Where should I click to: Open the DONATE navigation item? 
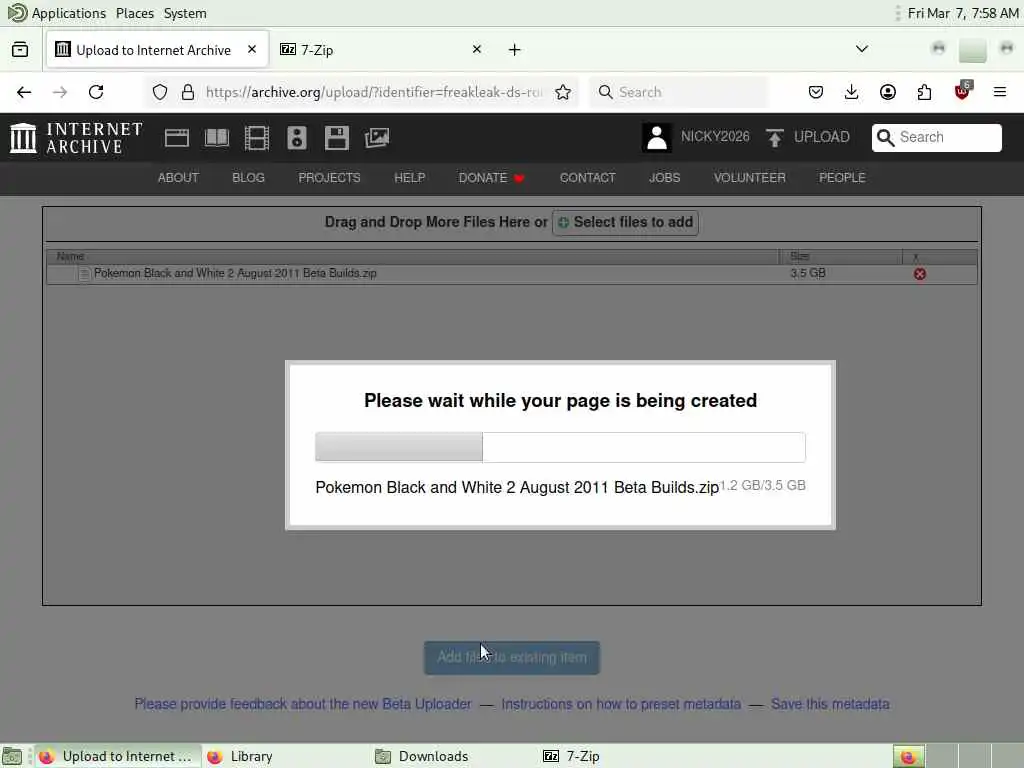point(491,178)
